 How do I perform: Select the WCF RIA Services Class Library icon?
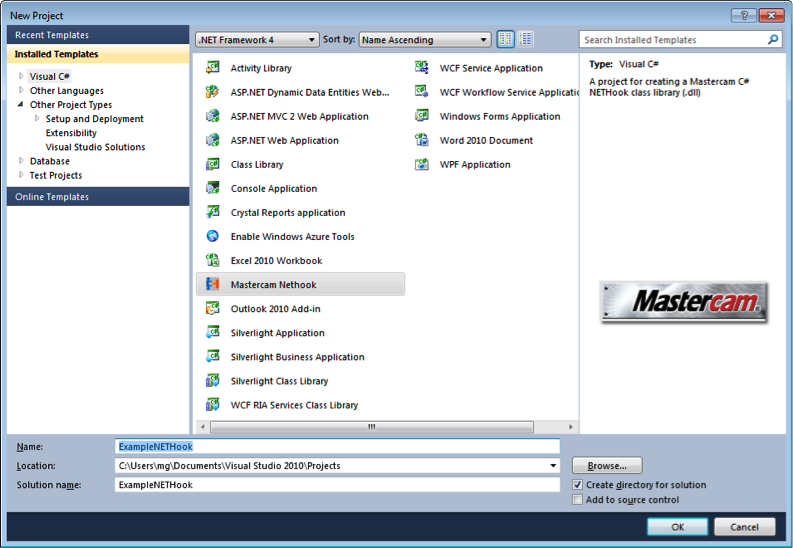[212, 404]
